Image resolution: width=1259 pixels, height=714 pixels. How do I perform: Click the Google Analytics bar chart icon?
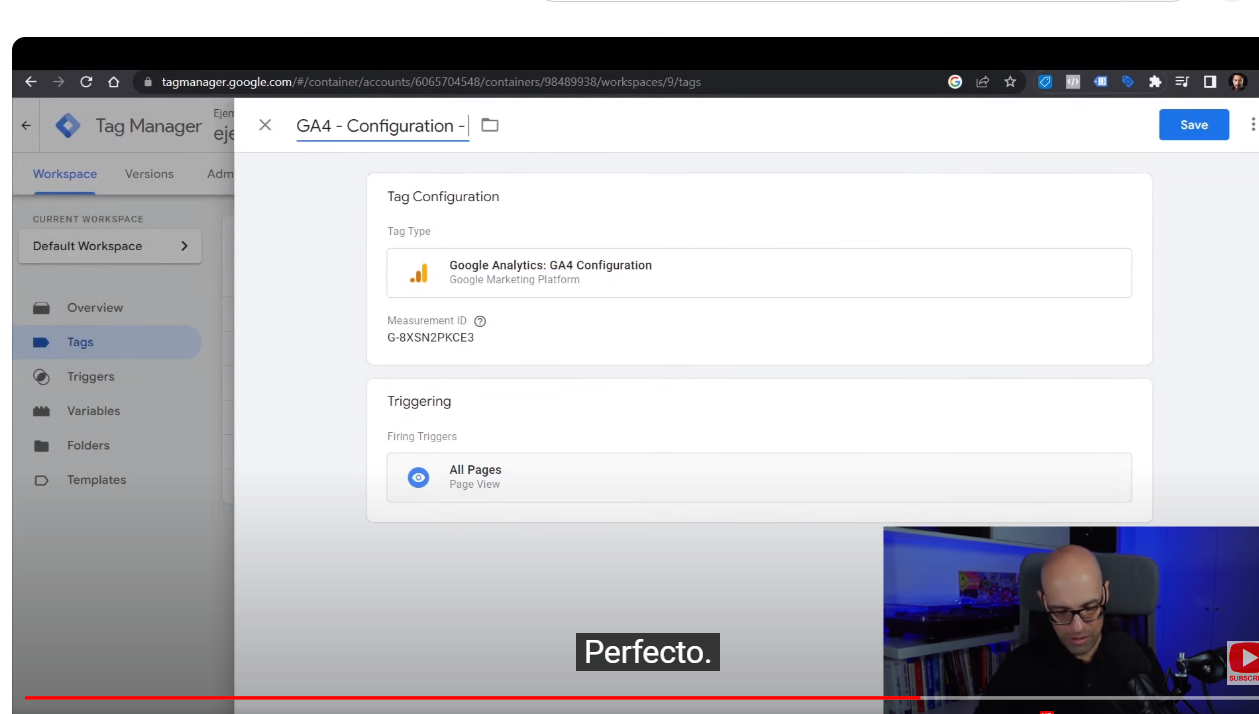(419, 273)
